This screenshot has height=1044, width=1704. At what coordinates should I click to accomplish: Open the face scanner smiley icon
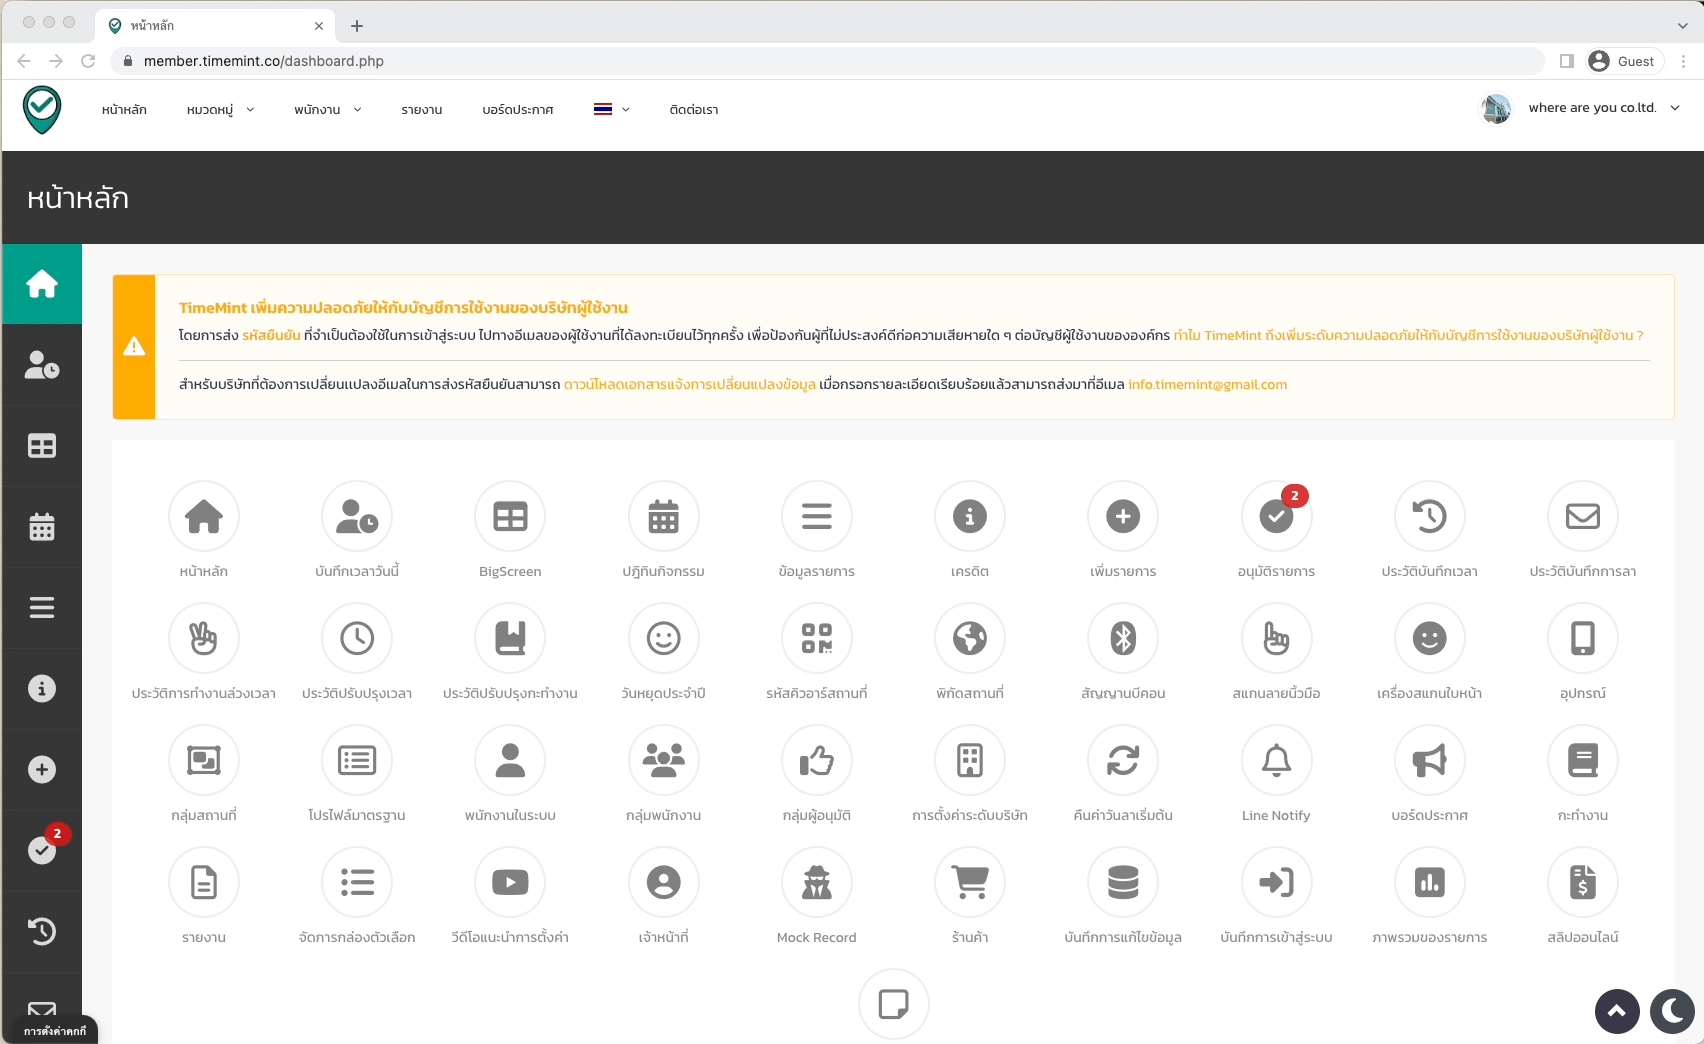[x=1429, y=639]
